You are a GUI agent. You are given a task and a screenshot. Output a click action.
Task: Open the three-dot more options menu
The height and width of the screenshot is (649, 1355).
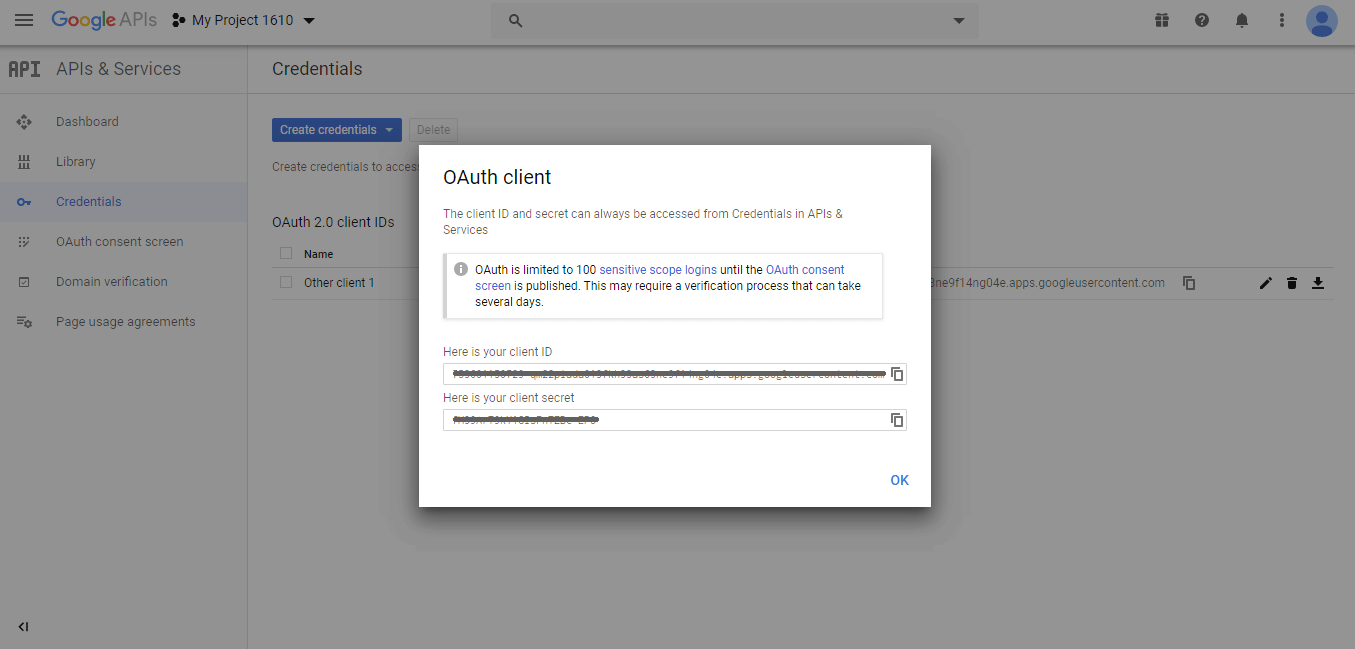[x=1282, y=20]
